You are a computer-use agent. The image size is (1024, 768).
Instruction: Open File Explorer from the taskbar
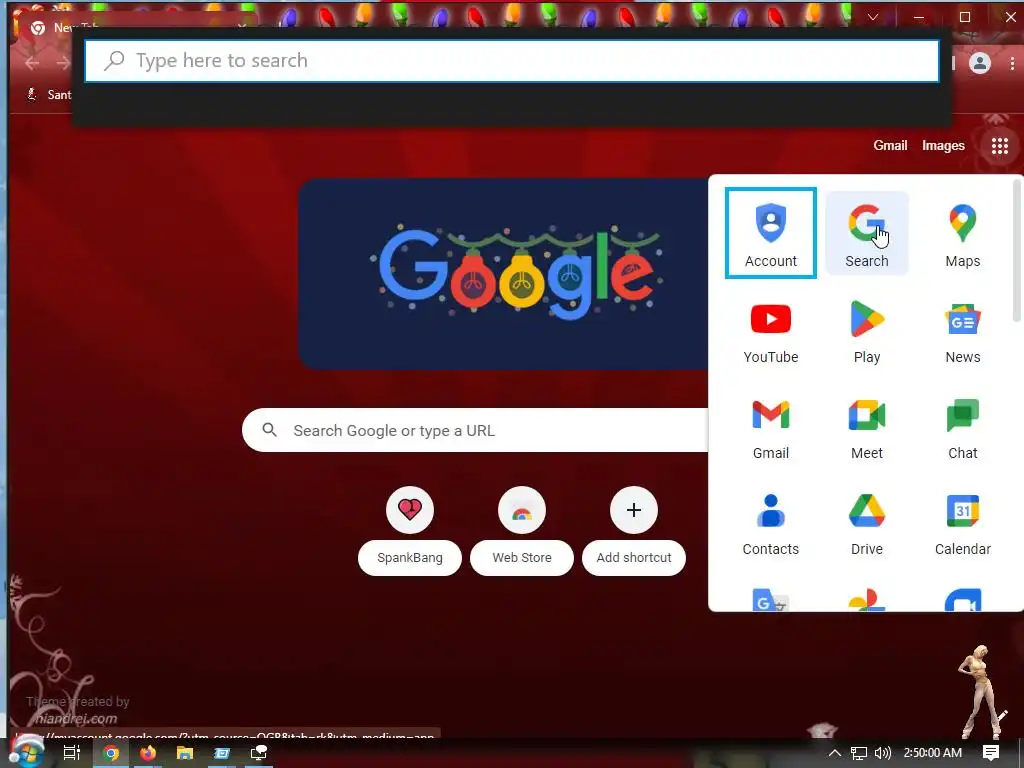[x=185, y=753]
